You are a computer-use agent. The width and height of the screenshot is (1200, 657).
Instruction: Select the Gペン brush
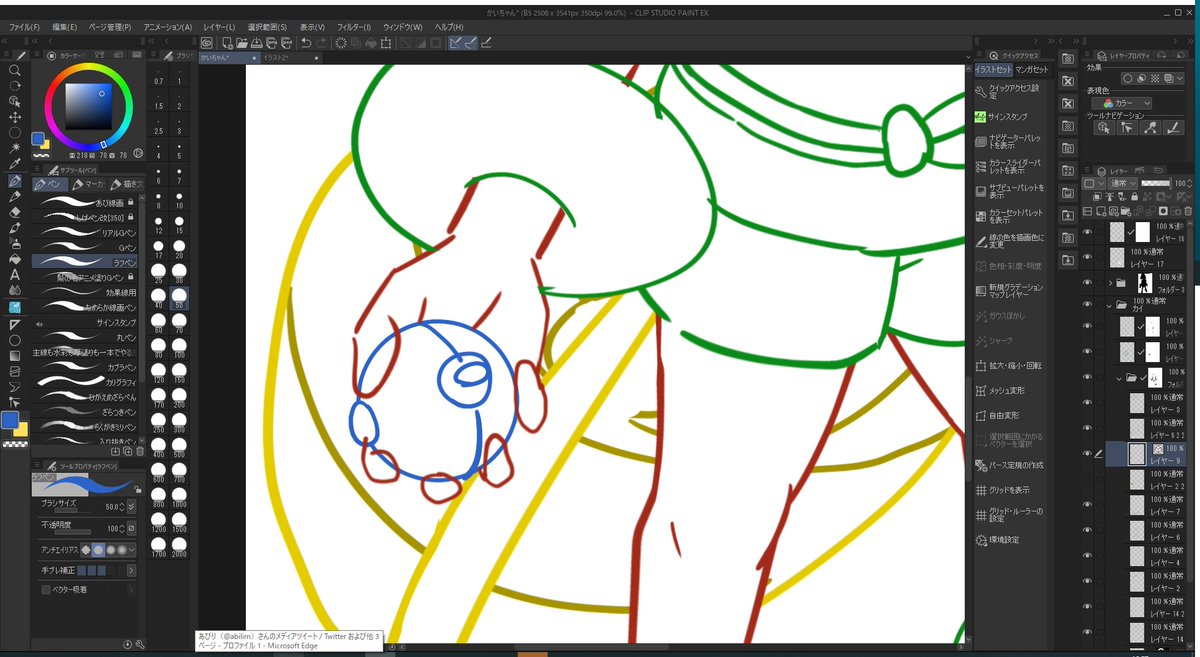(87, 246)
